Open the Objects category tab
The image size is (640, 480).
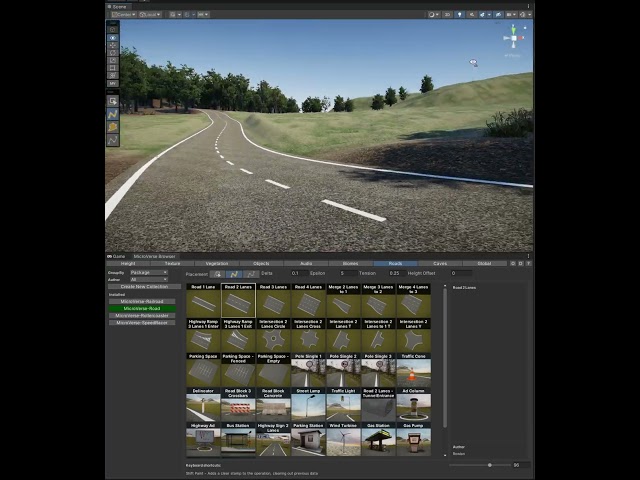tap(261, 264)
